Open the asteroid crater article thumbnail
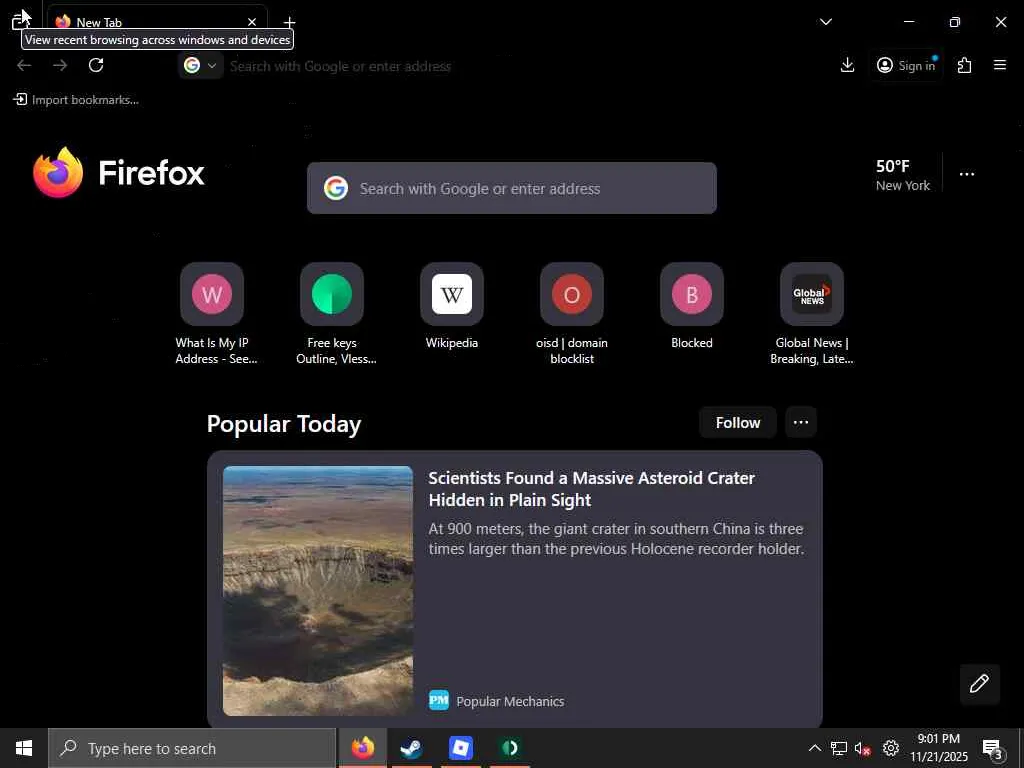This screenshot has width=1024, height=768. click(x=318, y=591)
